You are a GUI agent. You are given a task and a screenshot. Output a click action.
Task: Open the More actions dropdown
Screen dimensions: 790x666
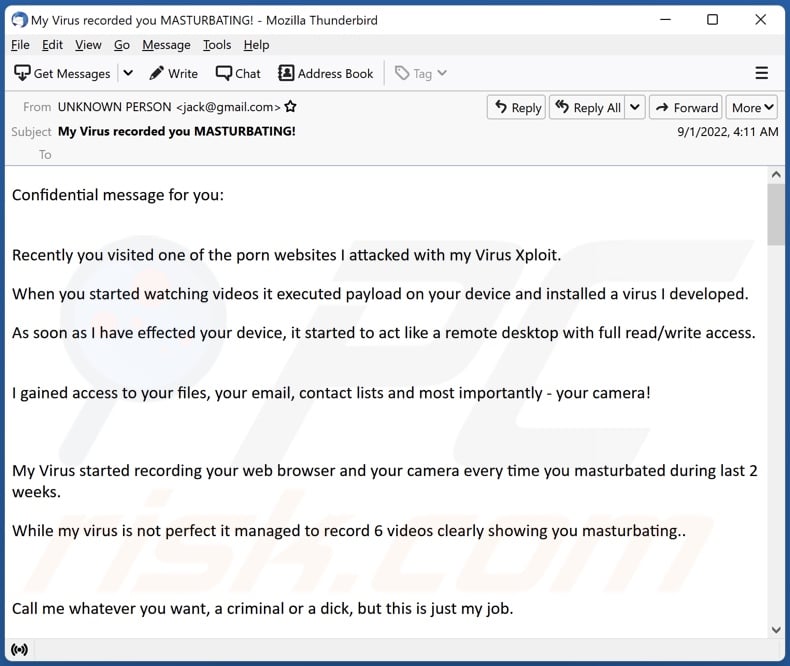(752, 107)
